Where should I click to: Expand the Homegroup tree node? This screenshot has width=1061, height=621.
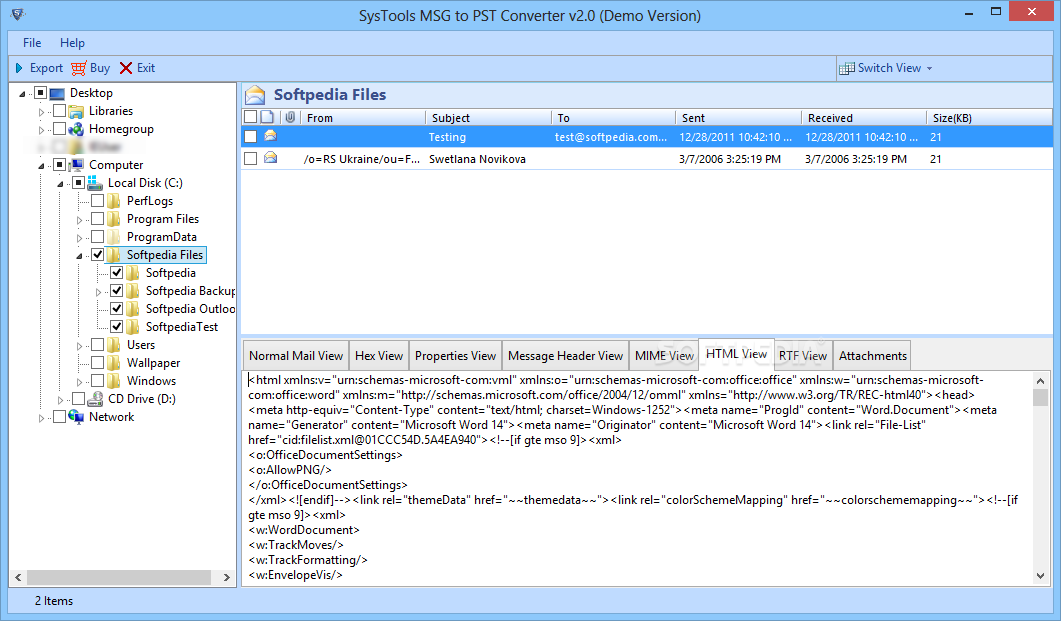pos(41,129)
